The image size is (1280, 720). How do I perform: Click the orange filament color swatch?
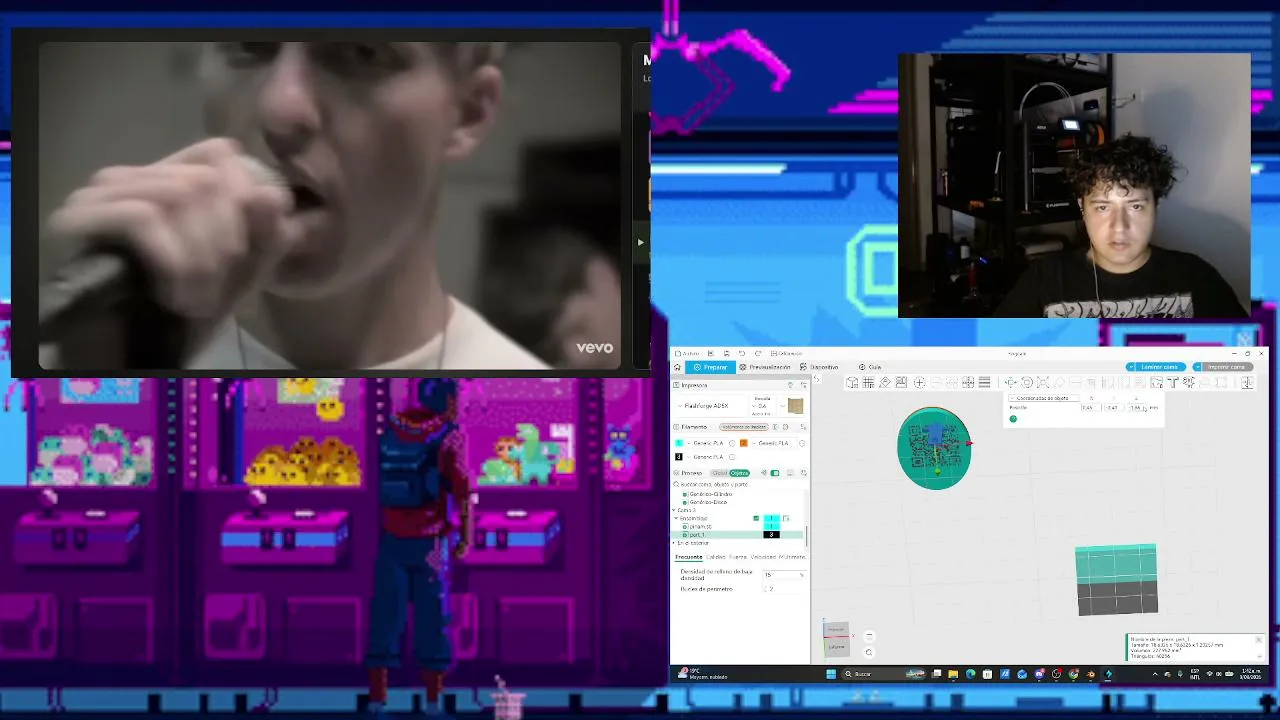point(744,443)
